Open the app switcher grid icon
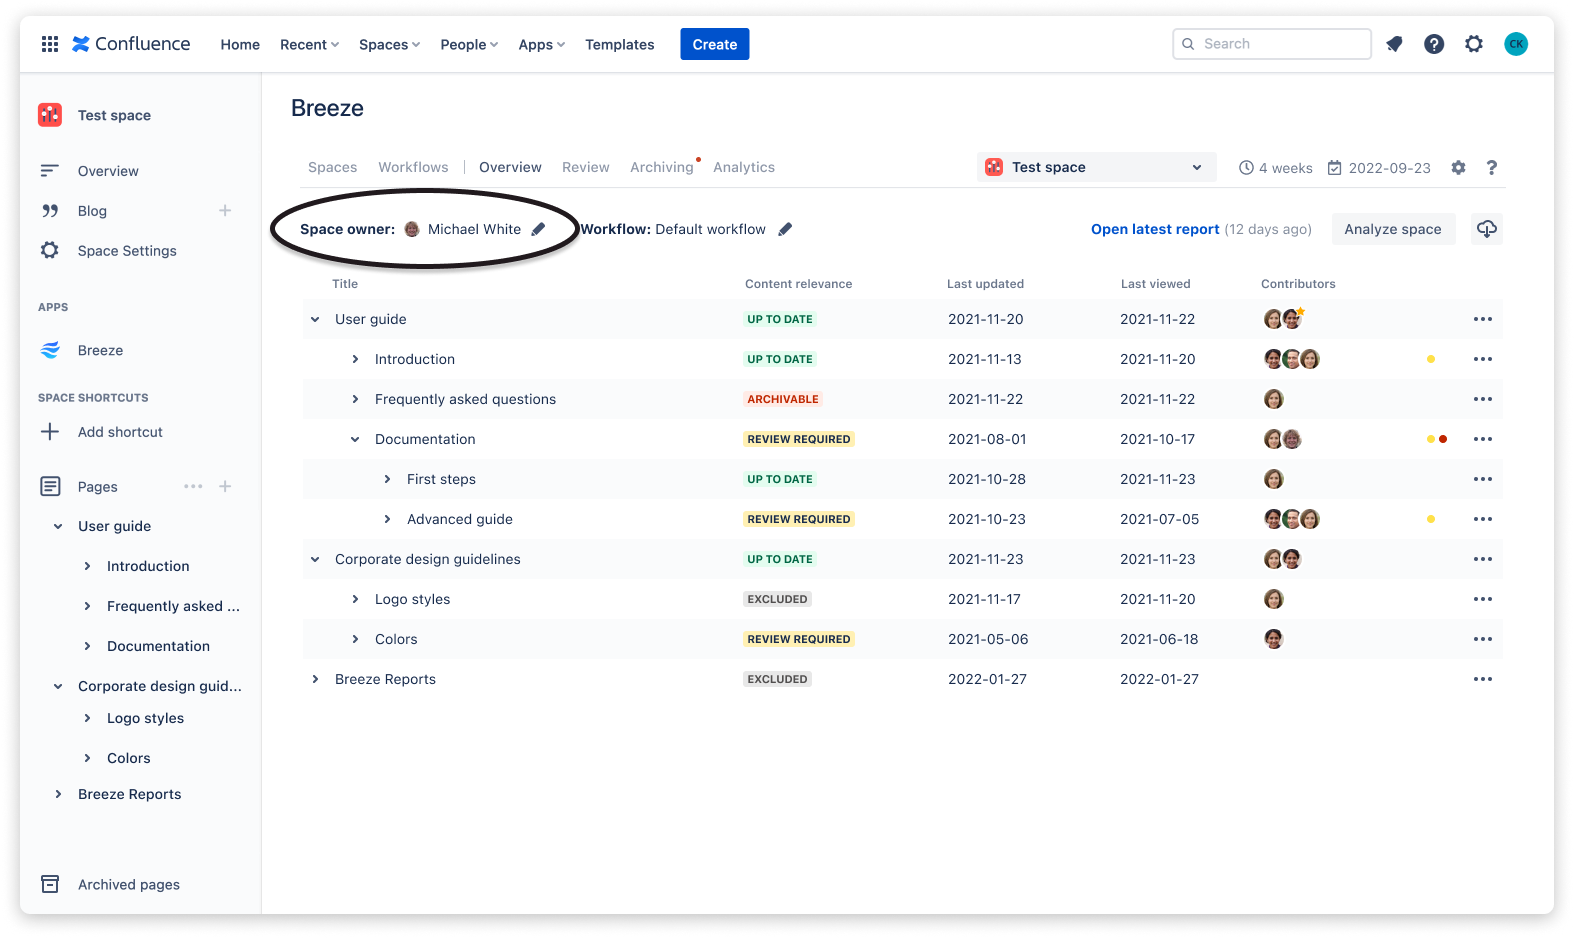Viewport: 1574px width, 938px height. 50,44
